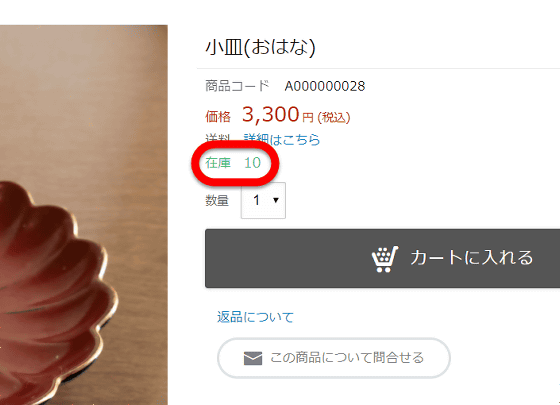Click この商品について問合せる inquiry button
Viewport: 560px width, 405px height.
(x=334, y=358)
